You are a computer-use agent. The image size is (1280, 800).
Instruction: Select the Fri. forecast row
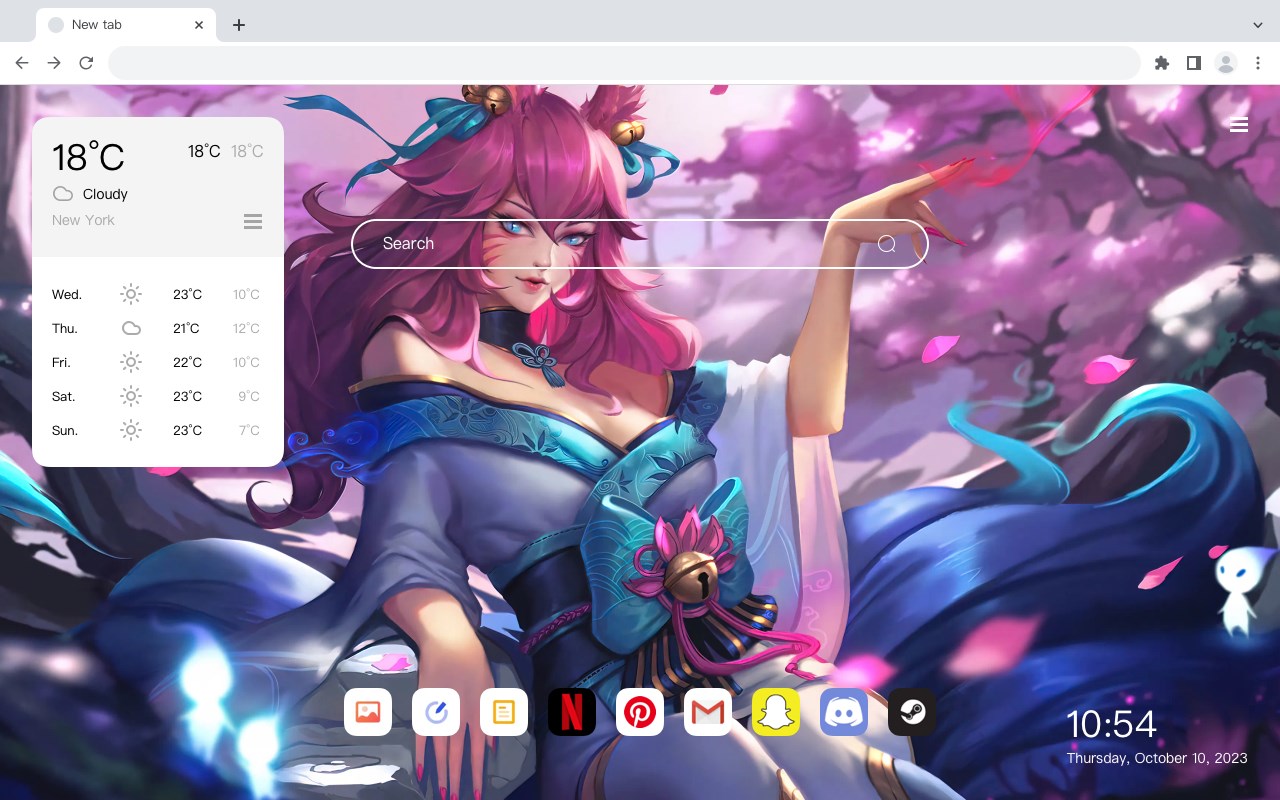(157, 362)
